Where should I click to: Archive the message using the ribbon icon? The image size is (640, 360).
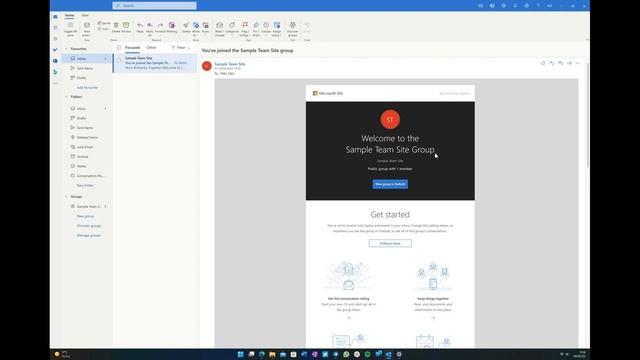click(126, 25)
